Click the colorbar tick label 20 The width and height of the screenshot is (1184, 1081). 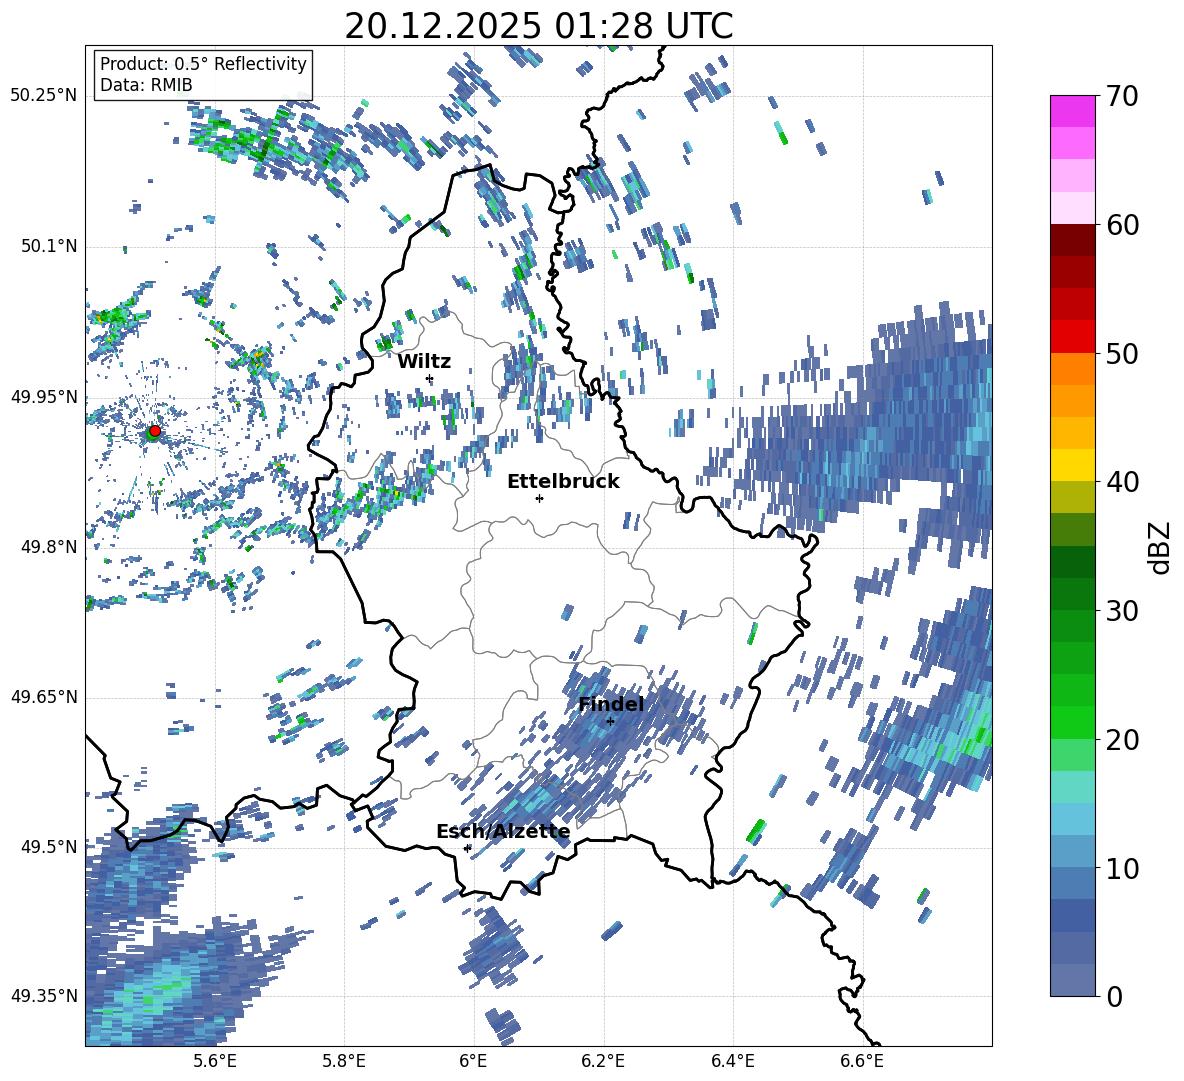click(x=1122, y=739)
